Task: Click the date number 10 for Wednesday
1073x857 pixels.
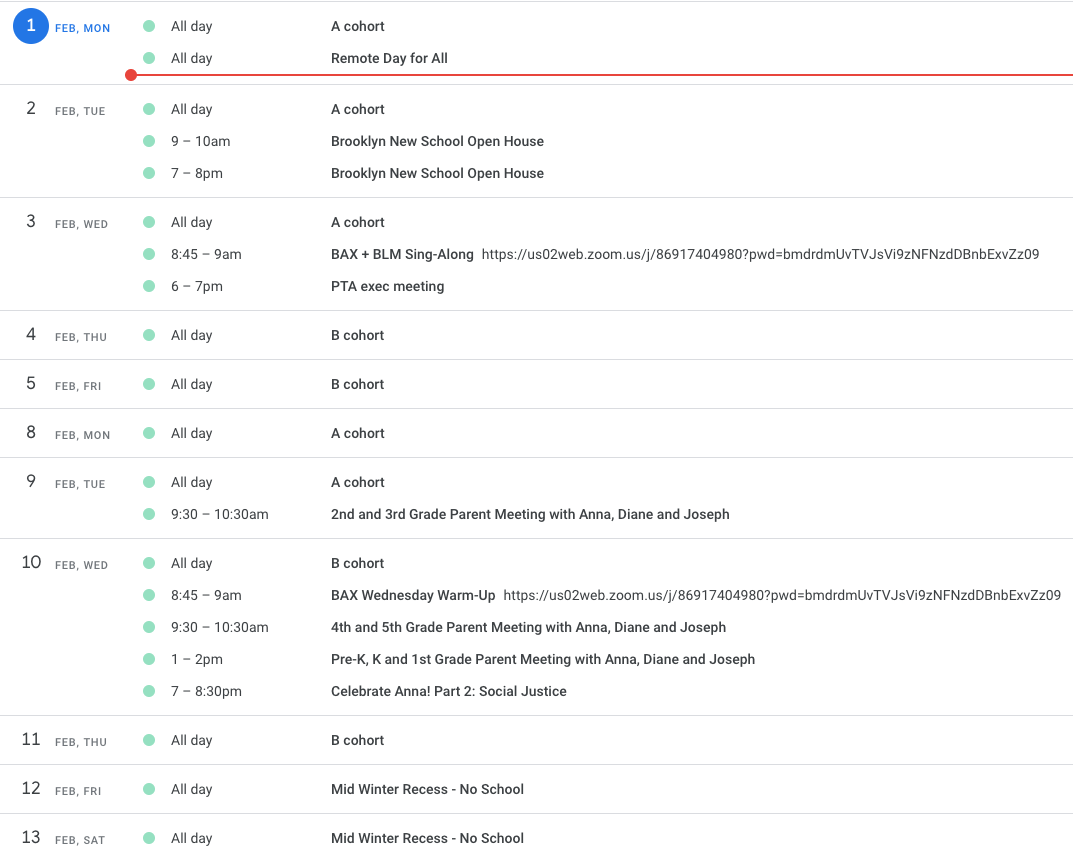Action: pyautogui.click(x=31, y=562)
